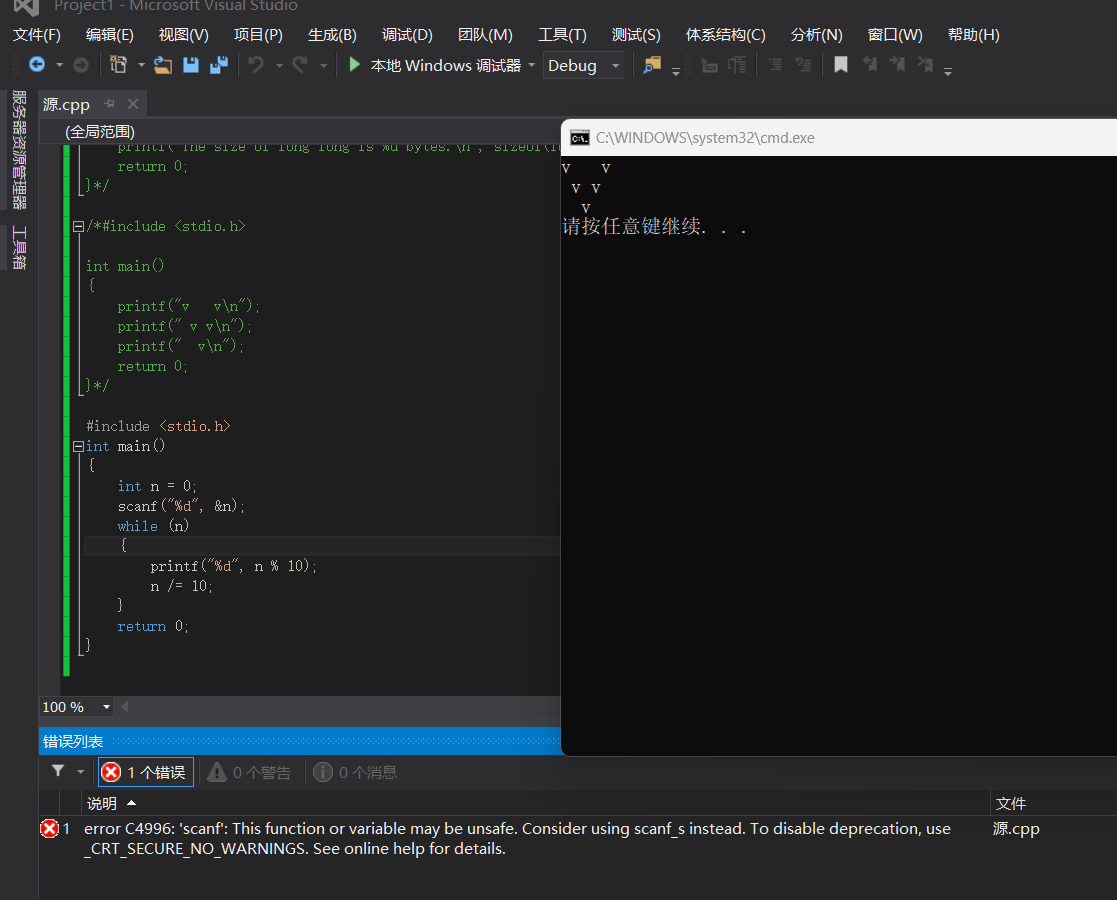Toggle the '1 个错误' errors filter
1117x900 pixels.
[x=146, y=772]
